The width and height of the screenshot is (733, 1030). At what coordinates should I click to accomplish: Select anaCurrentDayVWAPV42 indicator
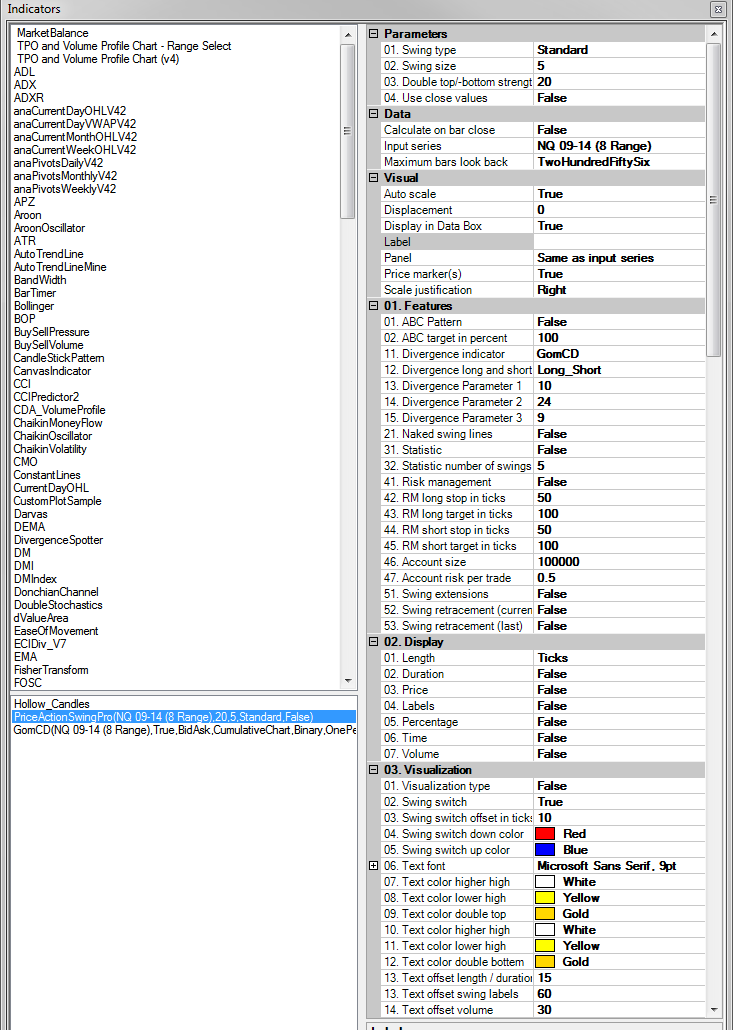point(75,123)
